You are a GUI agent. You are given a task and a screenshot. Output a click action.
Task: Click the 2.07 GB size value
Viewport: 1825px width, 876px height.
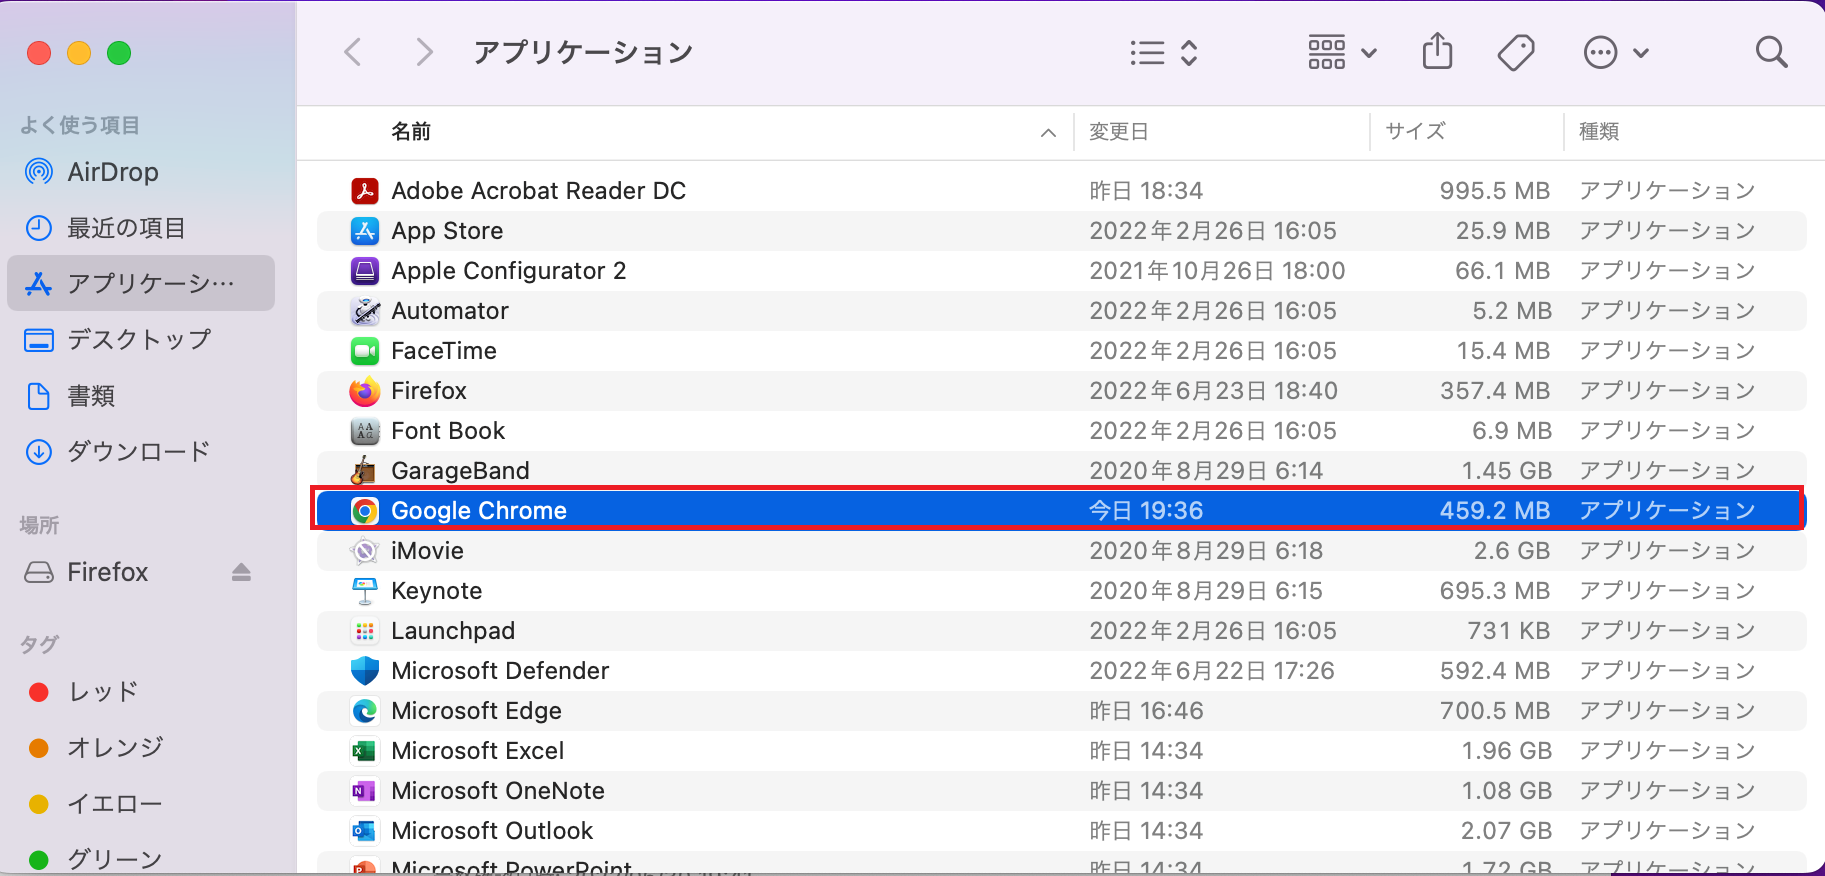click(1506, 831)
